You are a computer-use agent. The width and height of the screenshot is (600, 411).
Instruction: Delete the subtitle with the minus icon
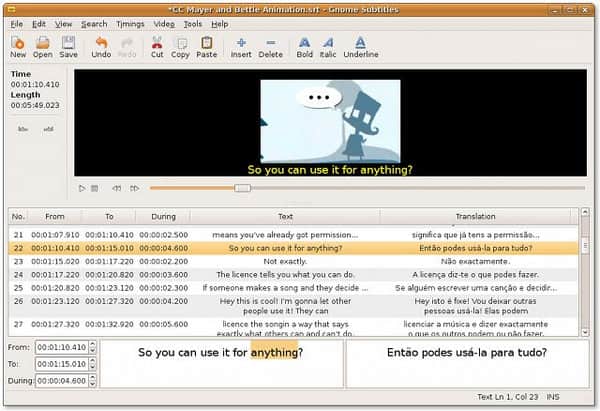click(x=271, y=47)
